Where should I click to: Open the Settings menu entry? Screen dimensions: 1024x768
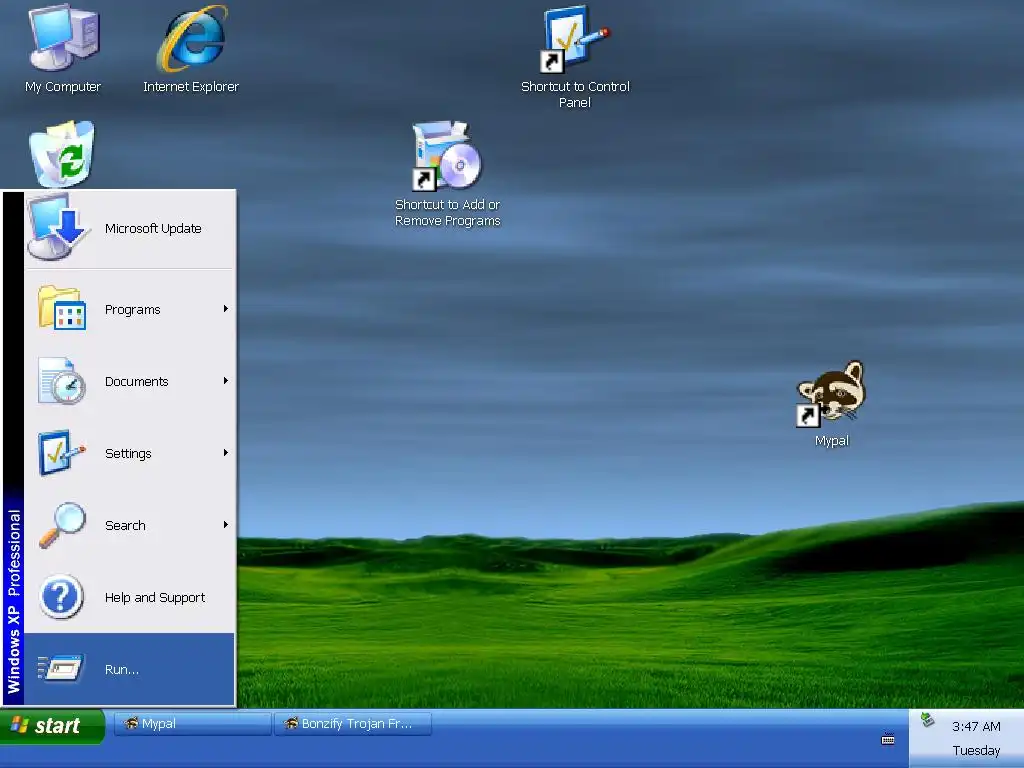129,453
